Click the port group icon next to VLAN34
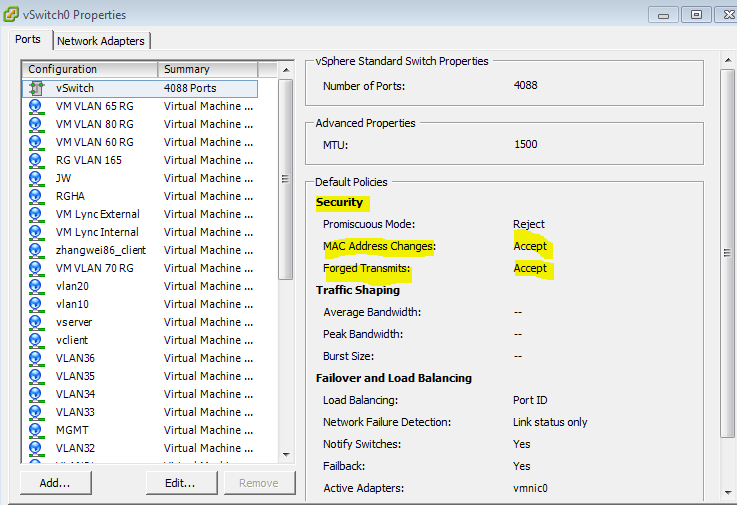 click(36, 394)
